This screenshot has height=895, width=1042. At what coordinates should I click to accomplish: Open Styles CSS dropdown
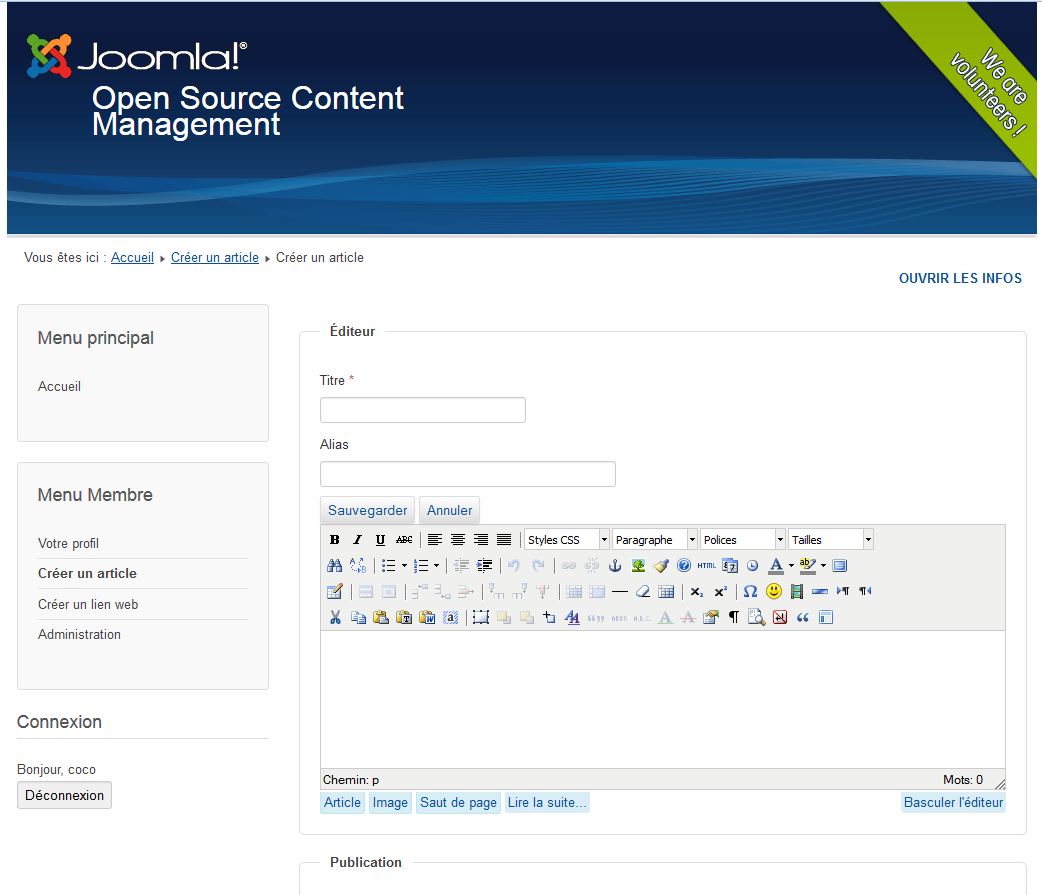point(567,540)
